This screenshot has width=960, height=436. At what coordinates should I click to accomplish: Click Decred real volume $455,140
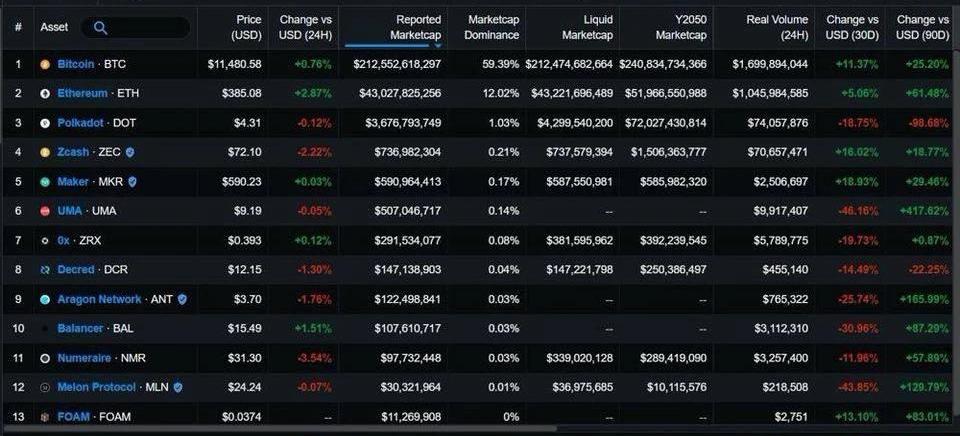point(785,269)
